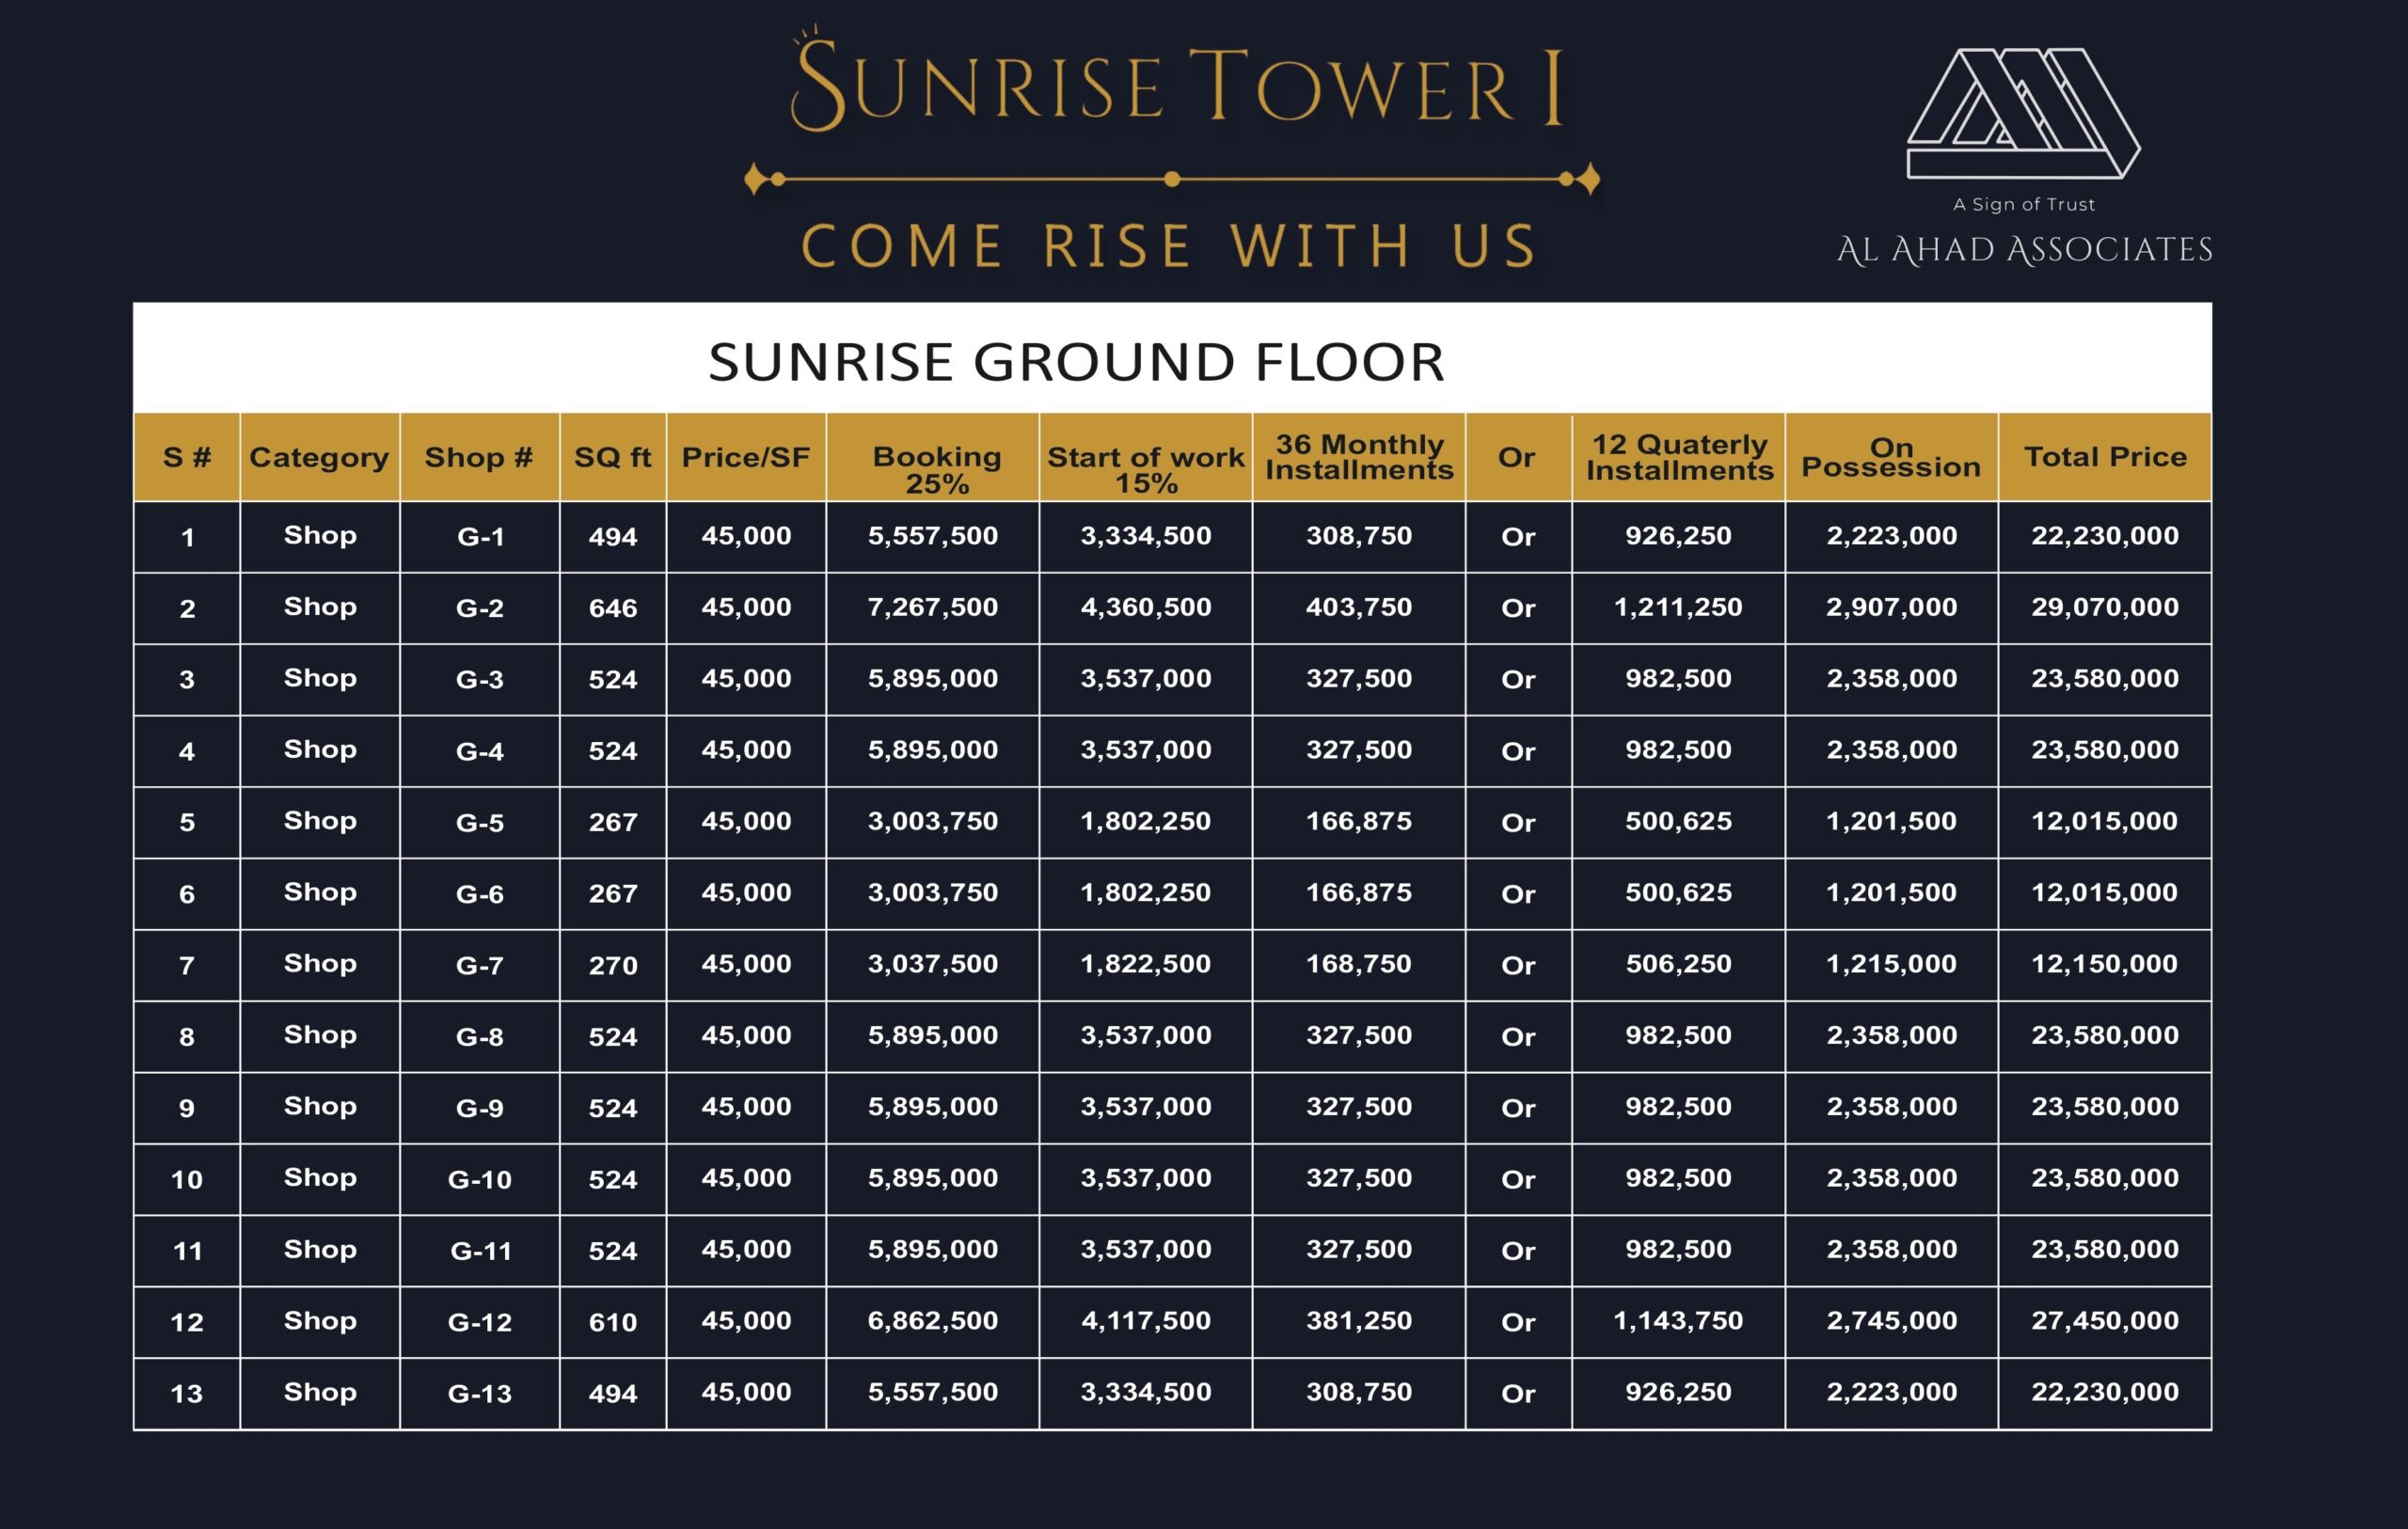Click booking amount 6,862,500

click(x=933, y=1321)
